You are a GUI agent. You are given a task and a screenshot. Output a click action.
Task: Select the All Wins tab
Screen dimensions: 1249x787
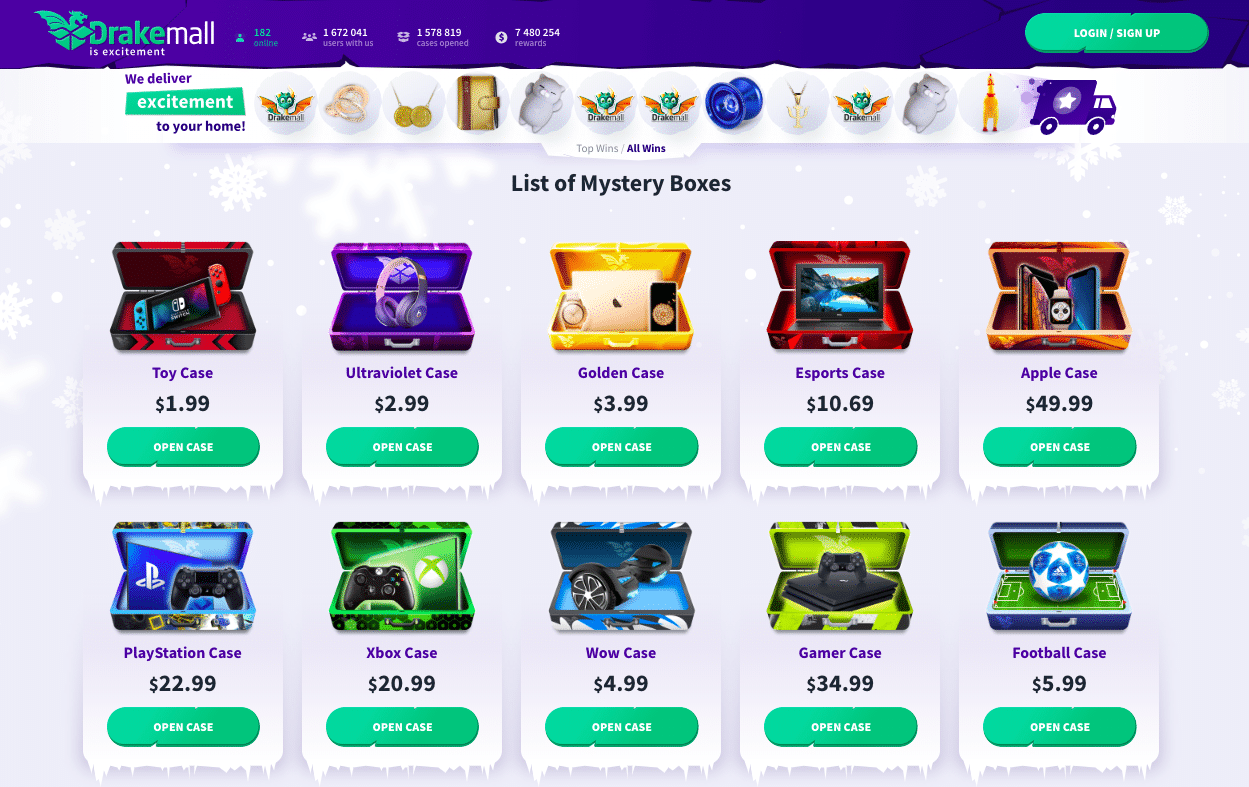click(646, 149)
